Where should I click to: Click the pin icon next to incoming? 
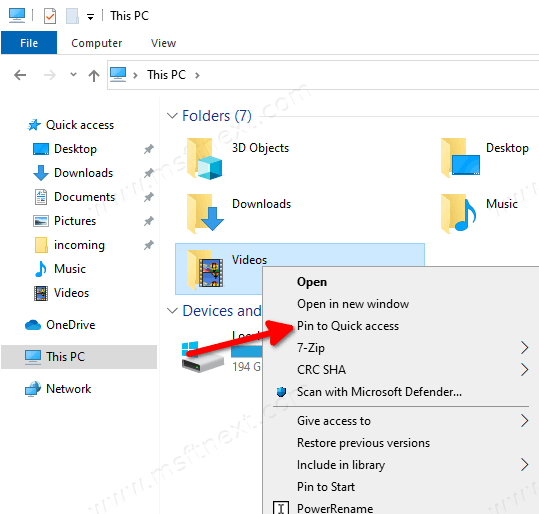[x=148, y=245]
